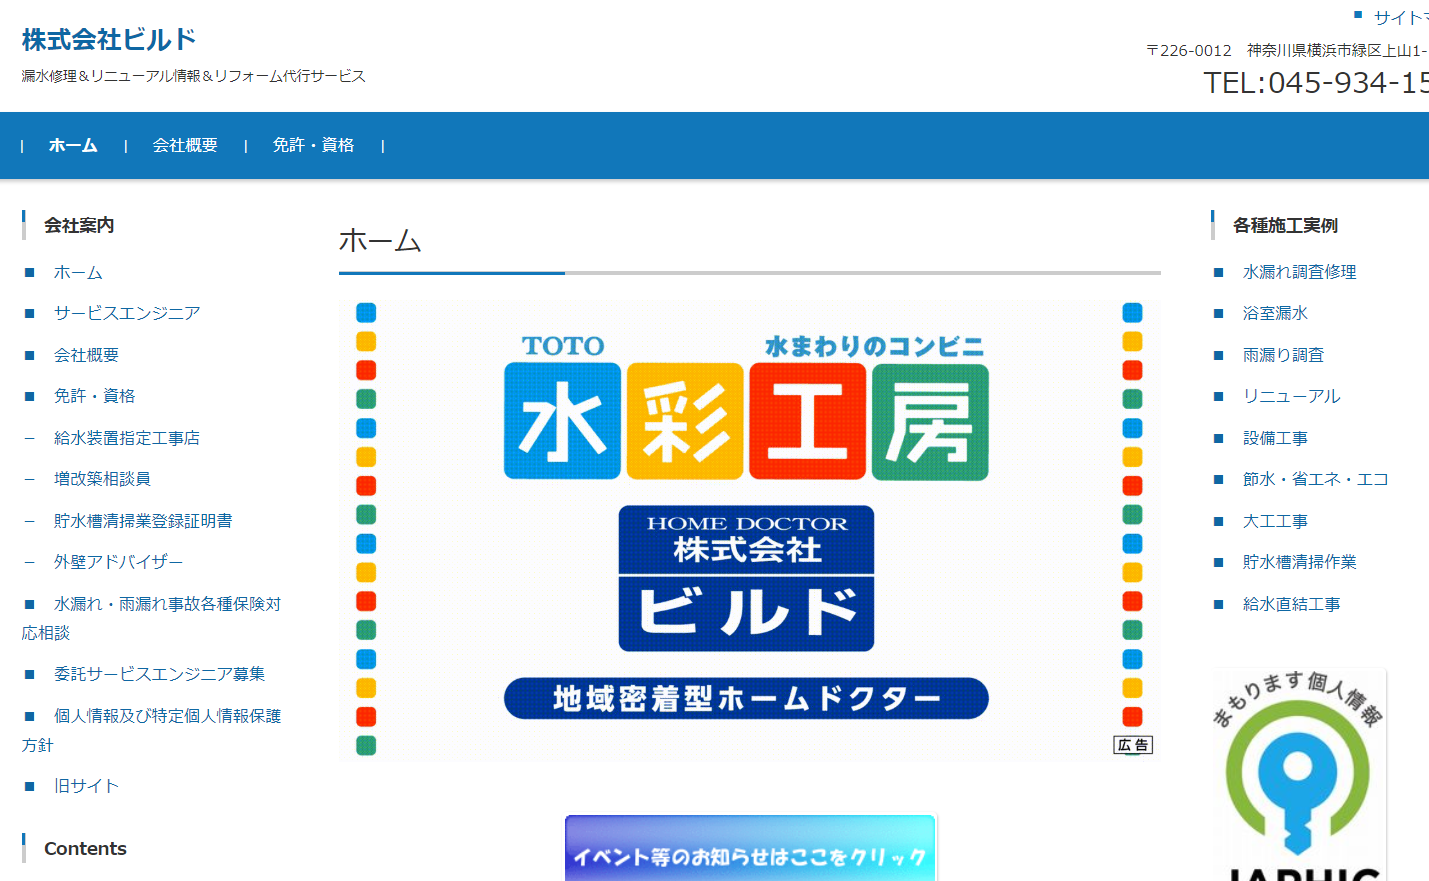This screenshot has height=881, width=1429.
Task: Open the 増改築相談員 link
Action: (x=102, y=479)
